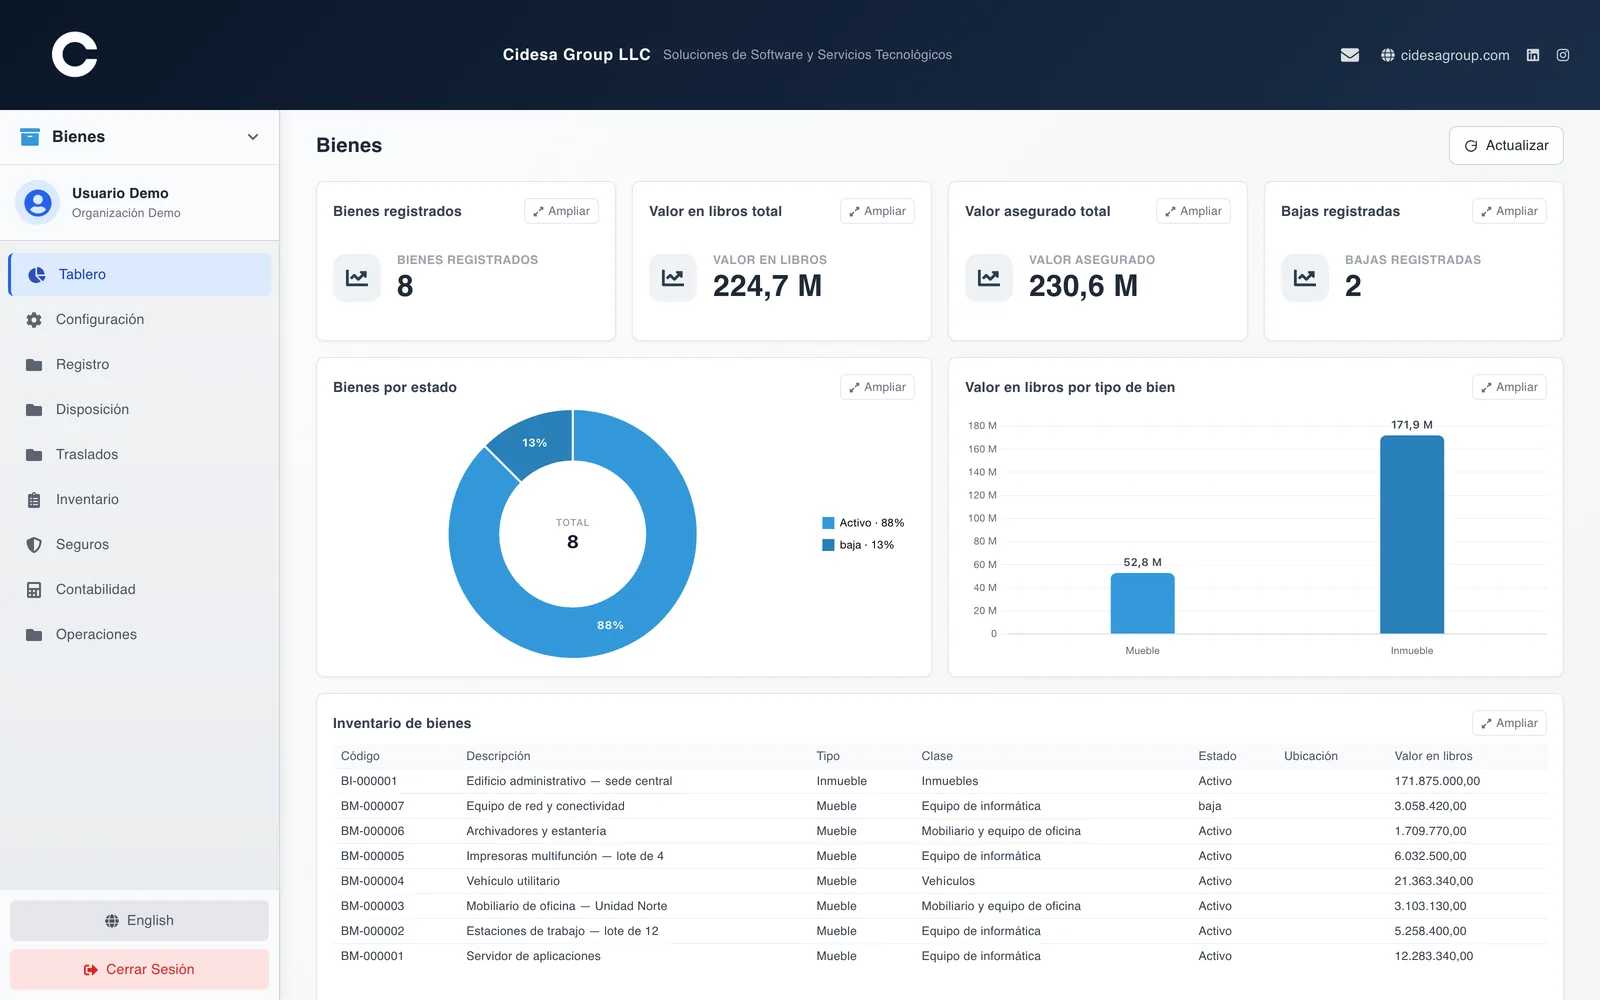Open the Contabilidad menu item

pyautogui.click(x=140, y=590)
